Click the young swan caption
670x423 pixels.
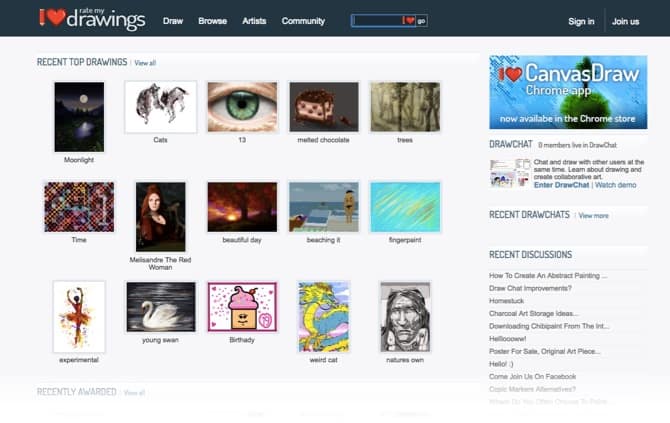point(161,340)
